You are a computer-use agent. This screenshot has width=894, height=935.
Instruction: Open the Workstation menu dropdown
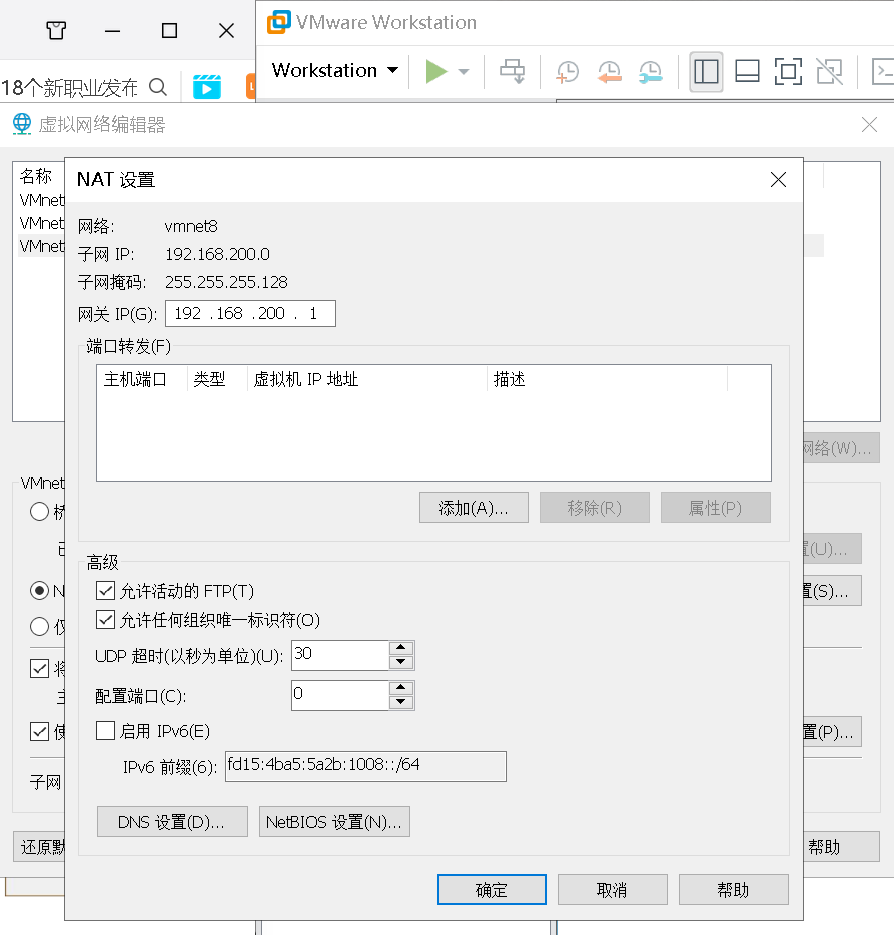(335, 70)
